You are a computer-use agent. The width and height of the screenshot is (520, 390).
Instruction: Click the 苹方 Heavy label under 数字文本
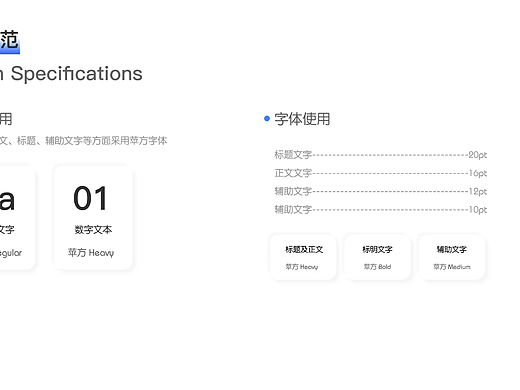coord(91,253)
